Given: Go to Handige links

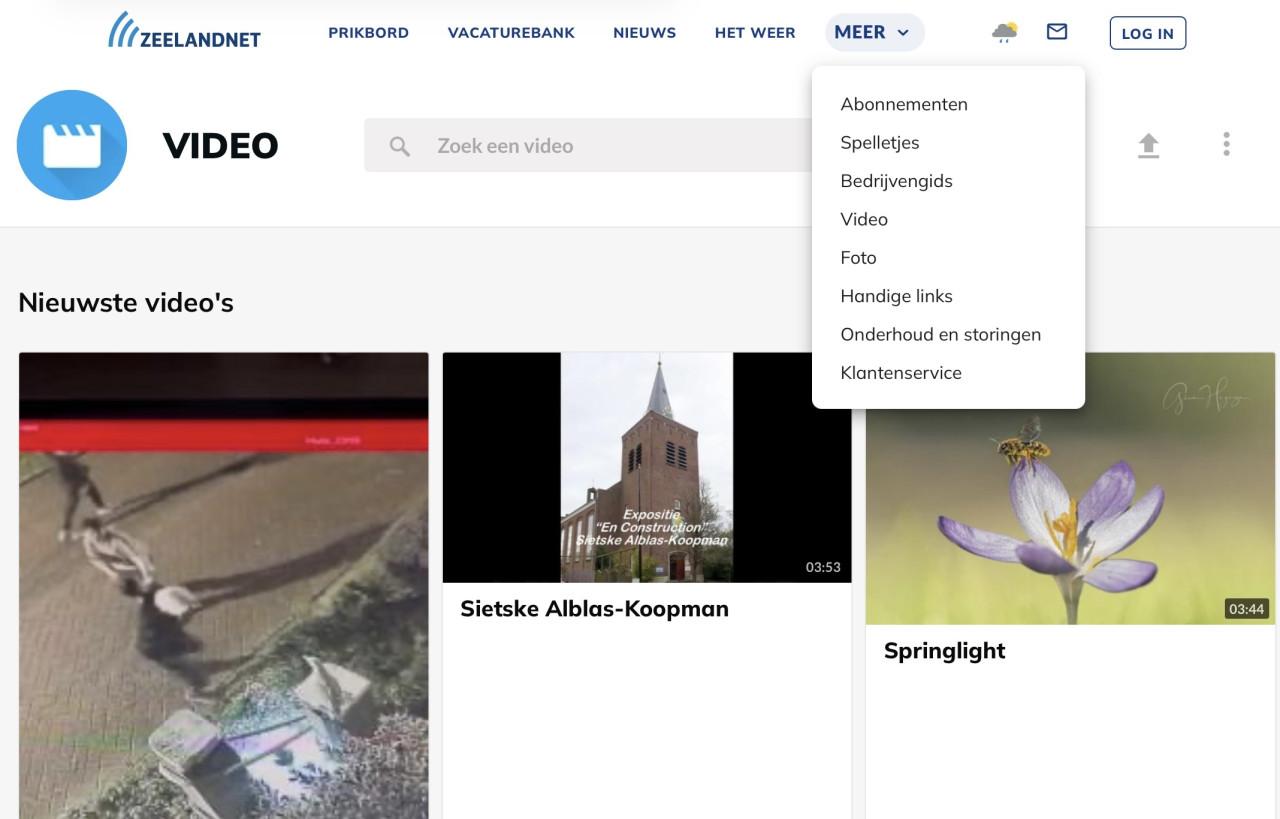Looking at the screenshot, I should point(896,296).
